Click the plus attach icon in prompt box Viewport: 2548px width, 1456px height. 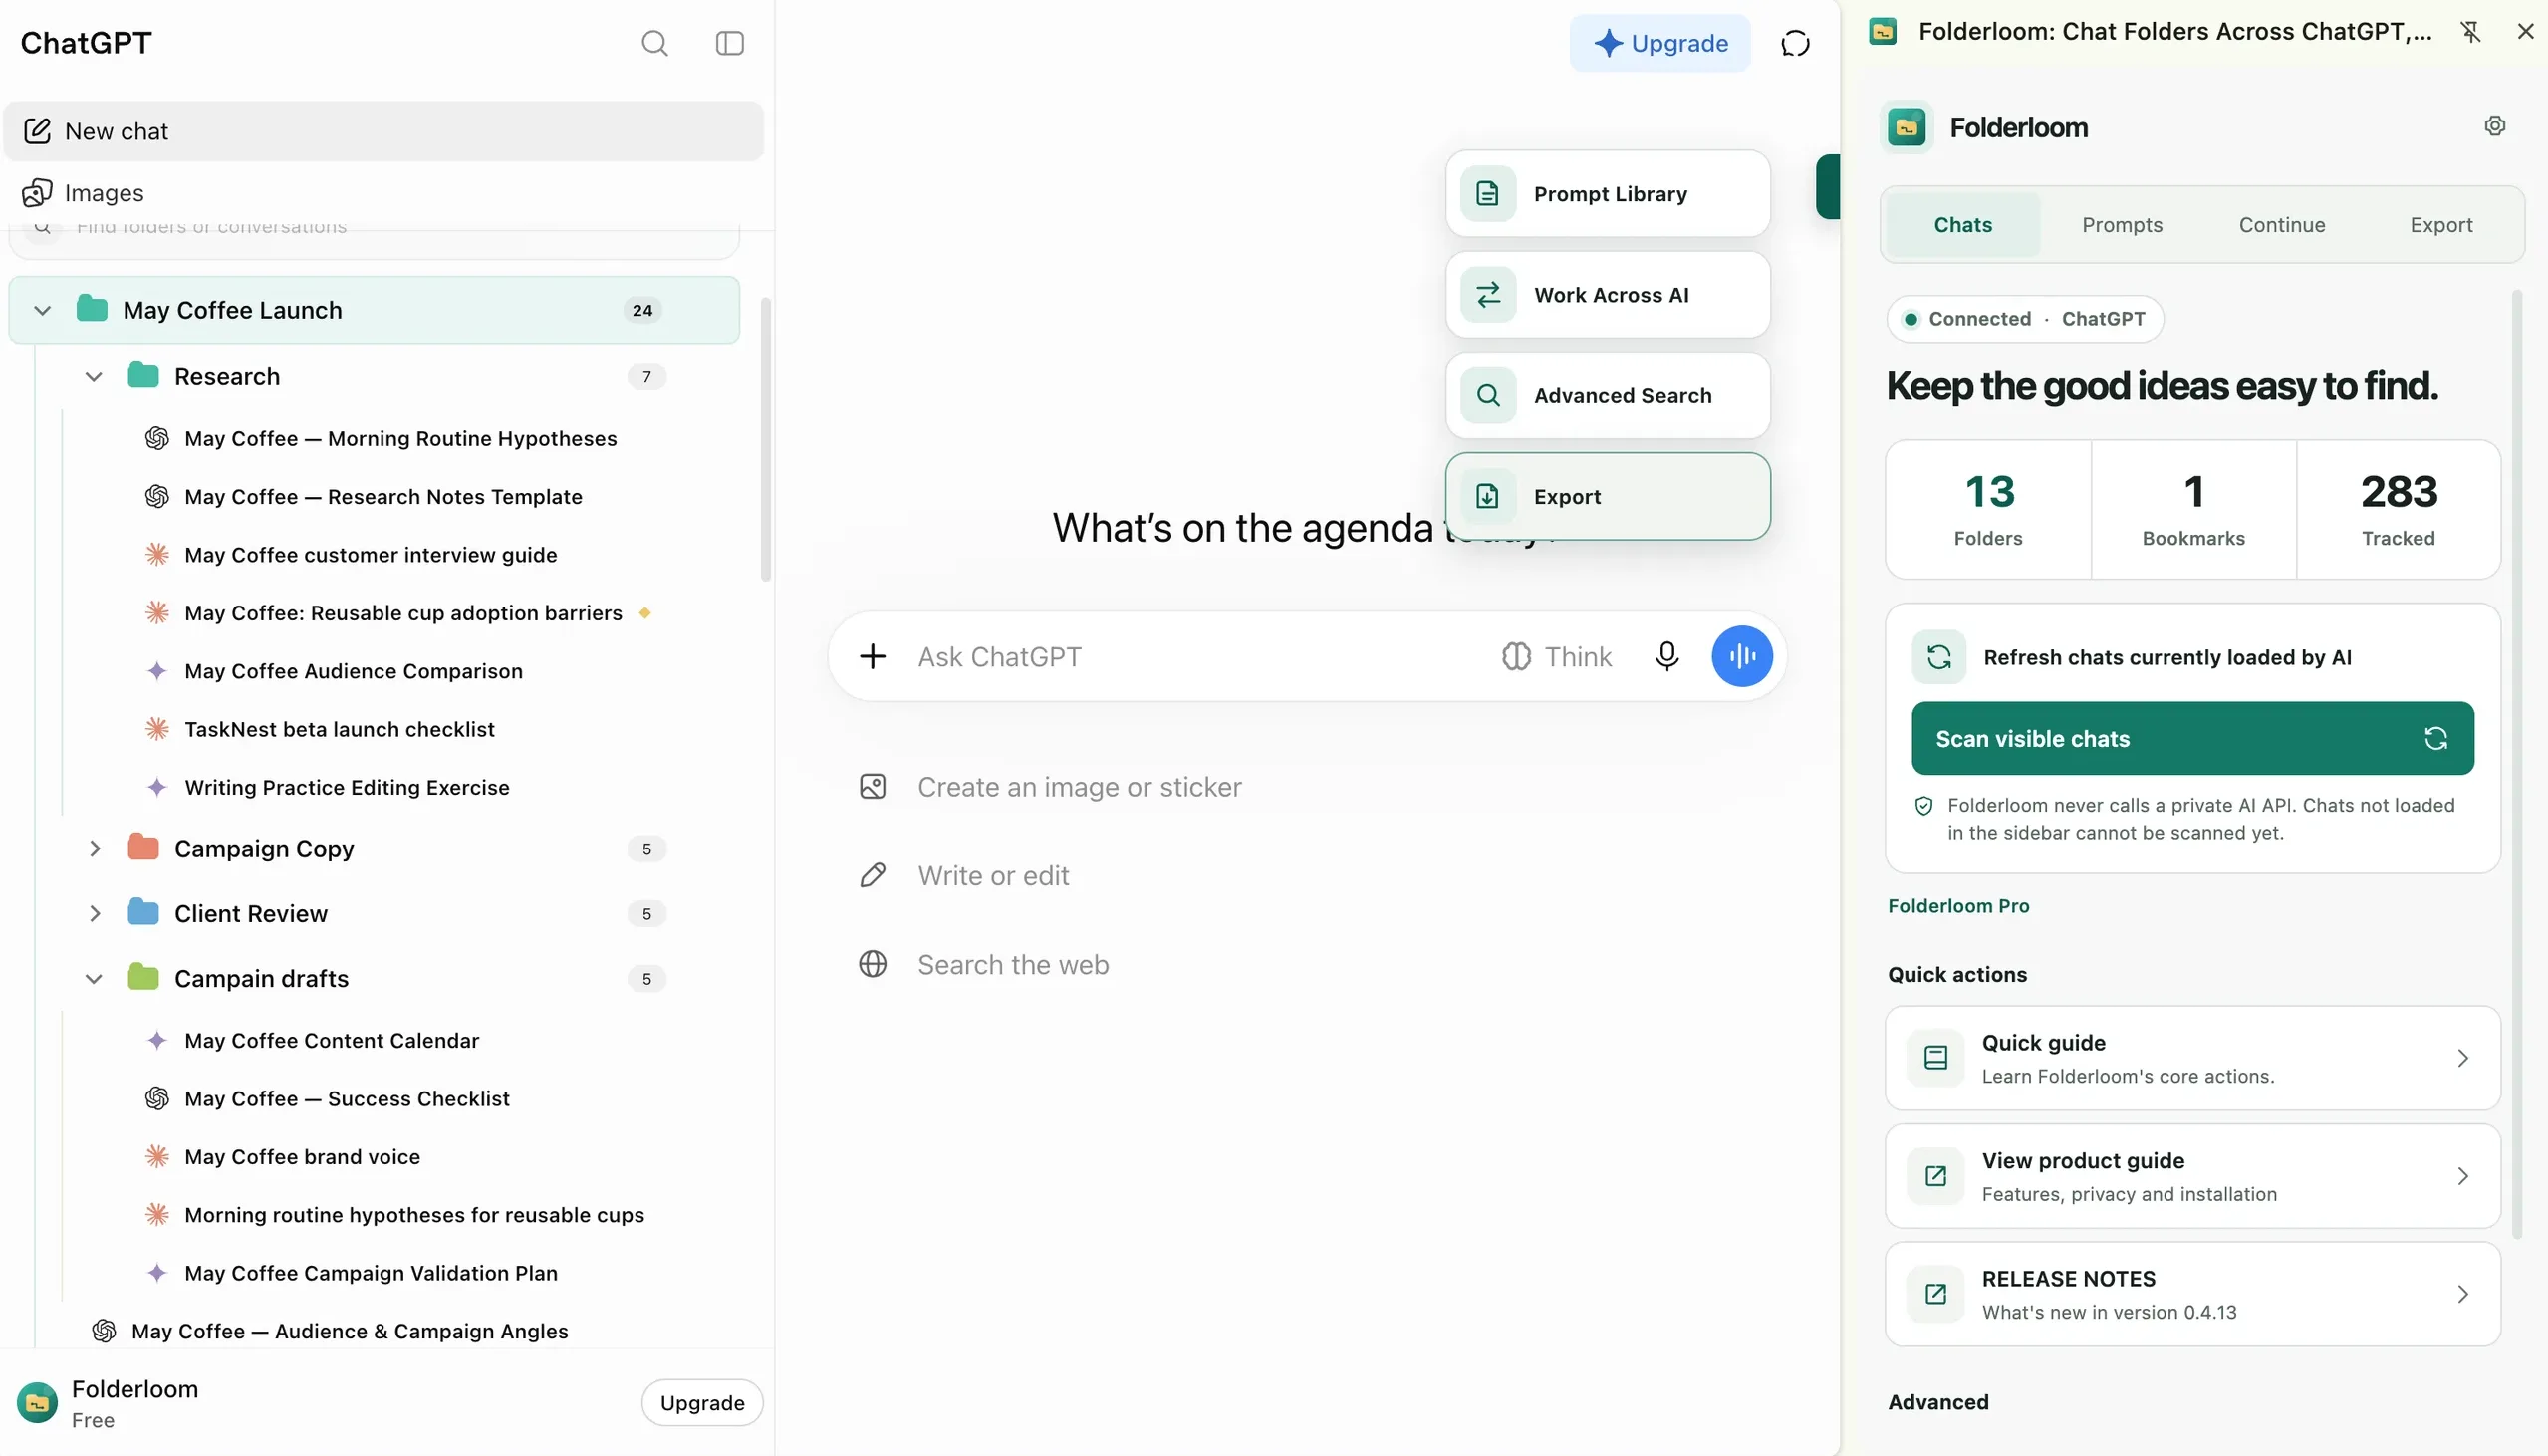(872, 656)
